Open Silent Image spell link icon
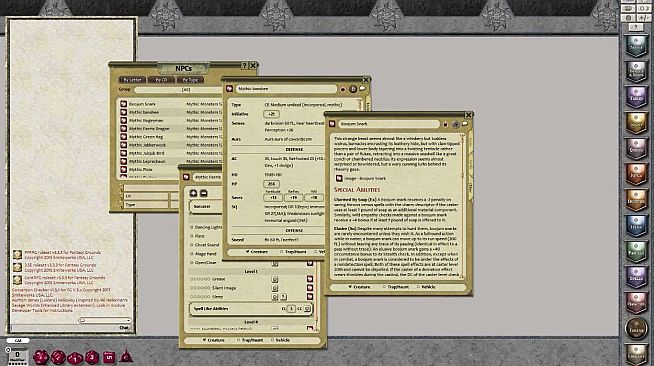654x366 pixels. [310, 288]
